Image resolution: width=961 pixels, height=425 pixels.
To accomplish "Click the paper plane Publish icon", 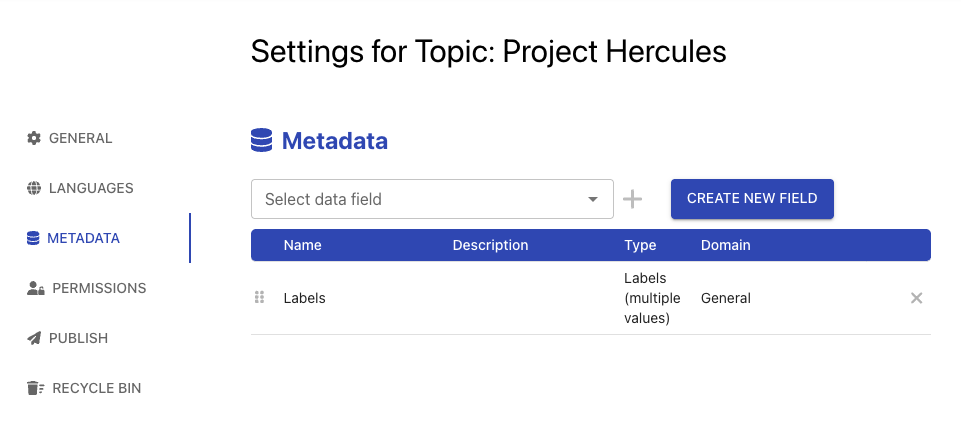I will coord(34,338).
